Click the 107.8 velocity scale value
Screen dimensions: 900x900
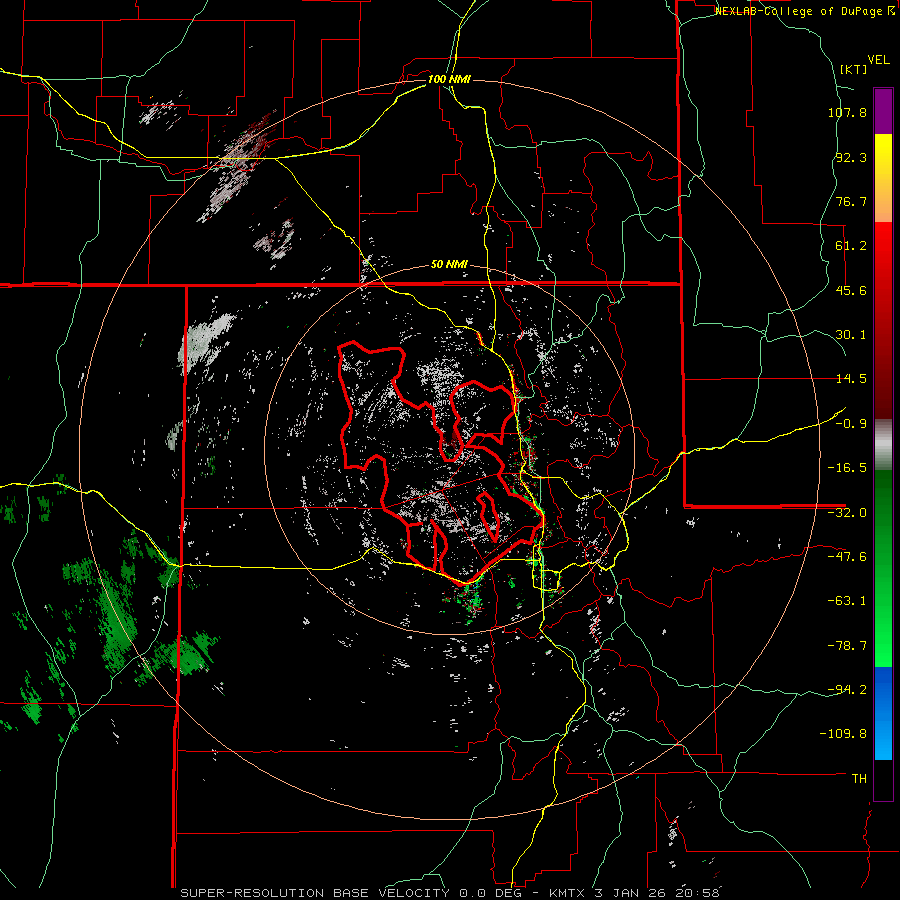(x=847, y=112)
